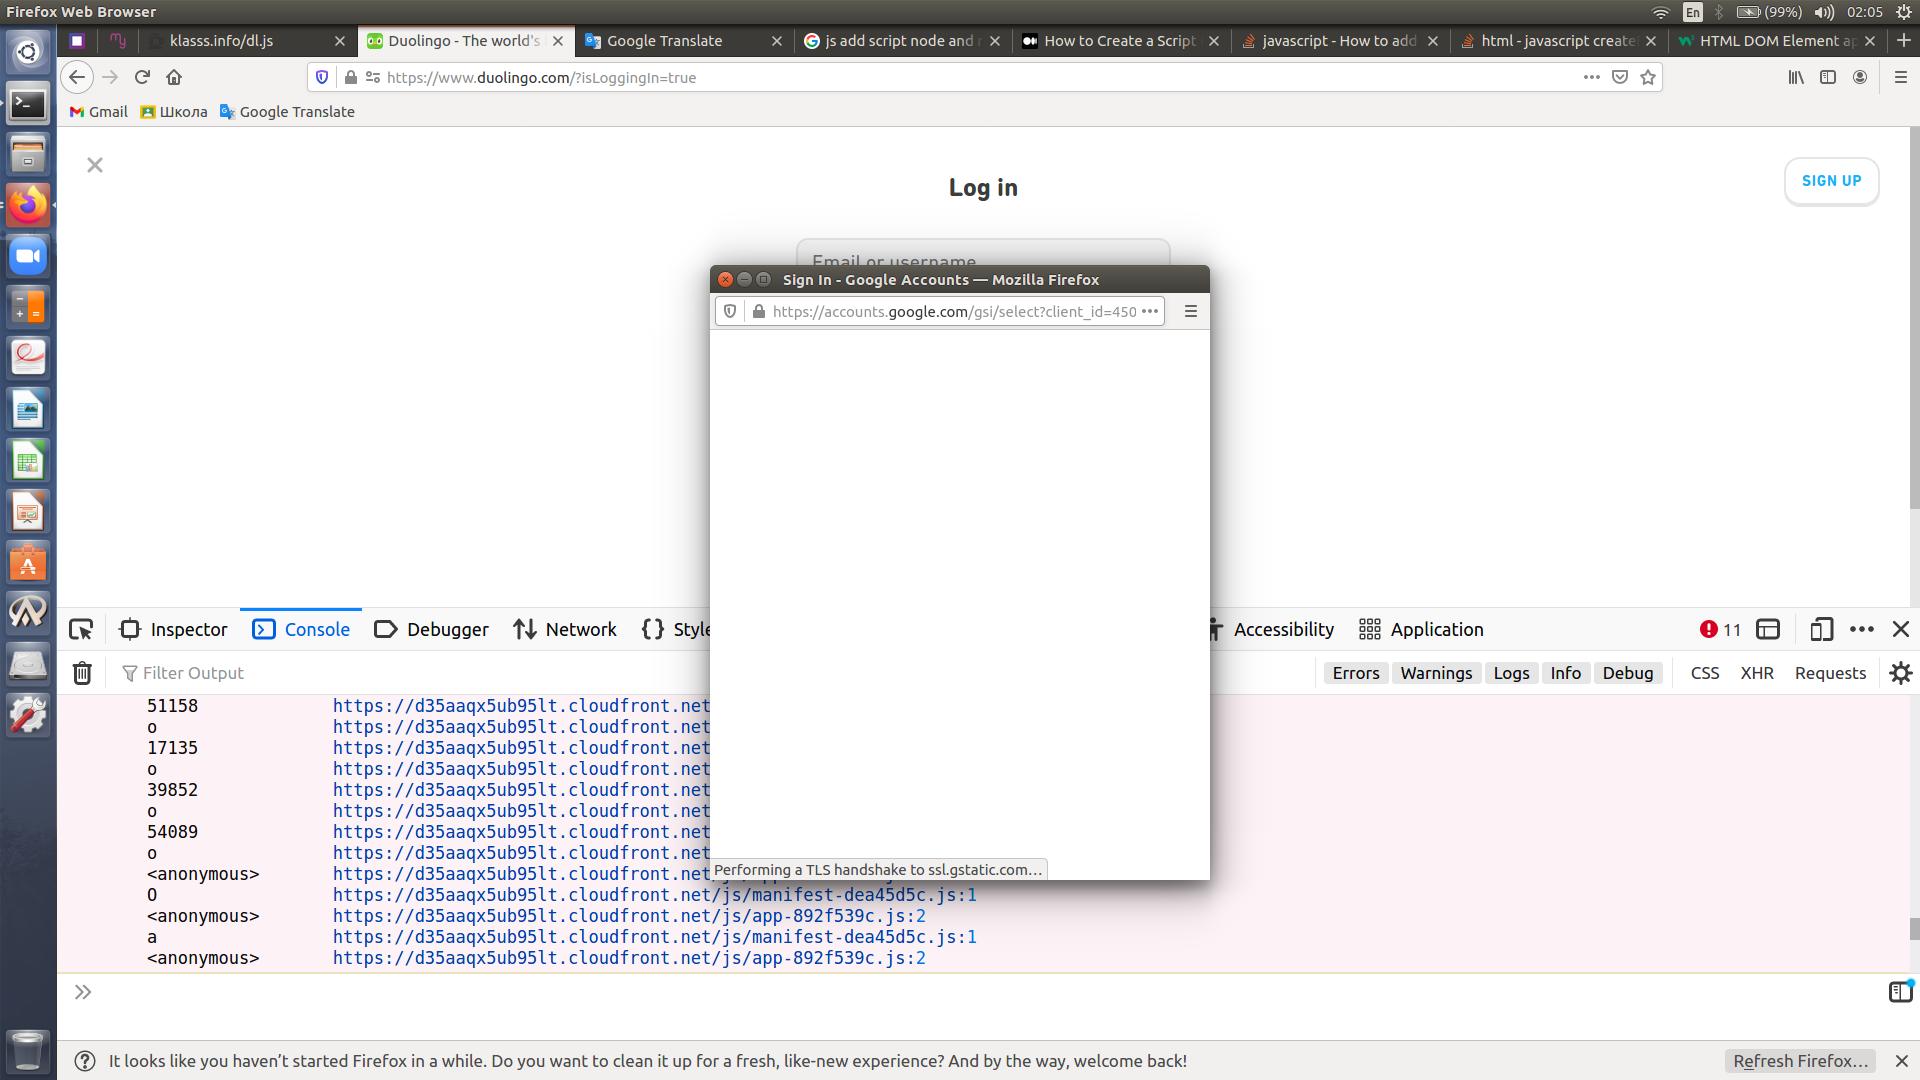The image size is (1920, 1080).
Task: Toggle responsive design mode icon
Action: [x=1821, y=629]
